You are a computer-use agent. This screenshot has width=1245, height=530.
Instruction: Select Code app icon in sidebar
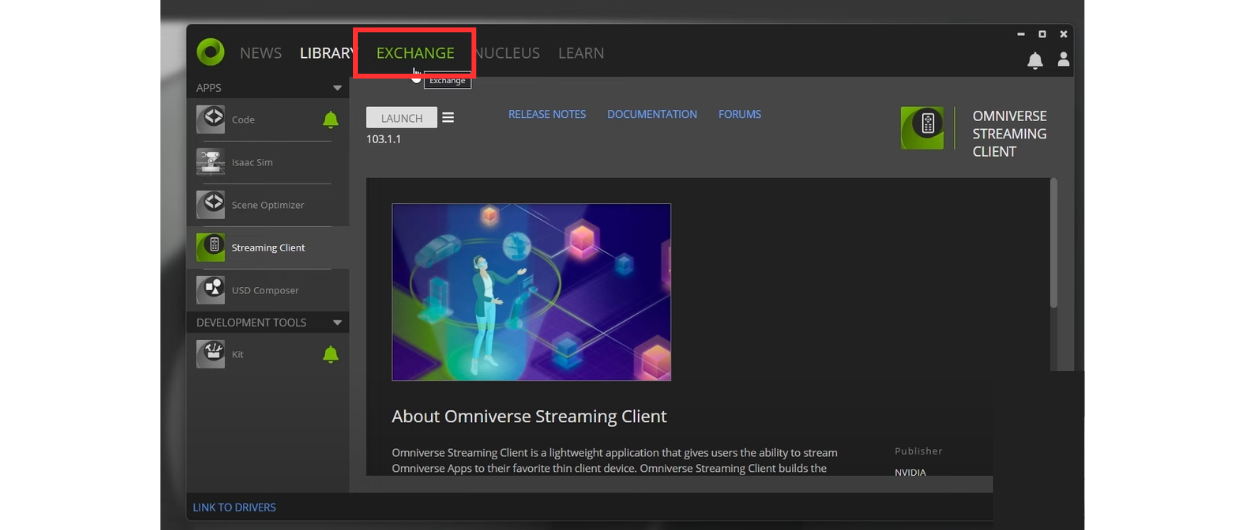coord(210,120)
